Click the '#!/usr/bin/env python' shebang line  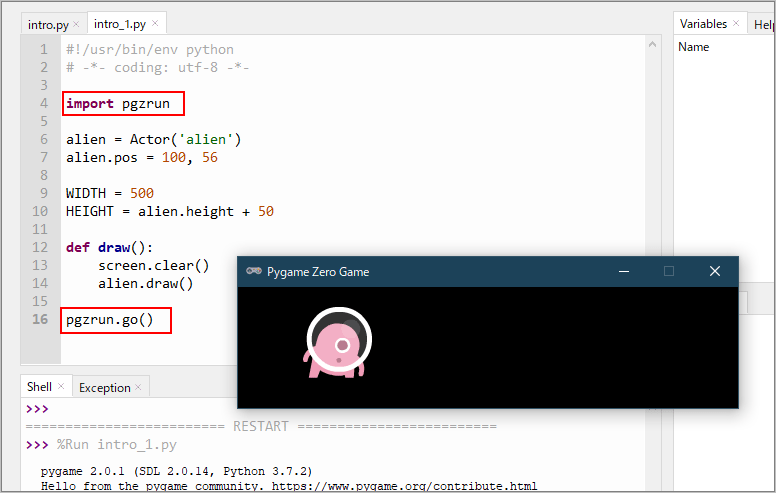click(x=149, y=49)
